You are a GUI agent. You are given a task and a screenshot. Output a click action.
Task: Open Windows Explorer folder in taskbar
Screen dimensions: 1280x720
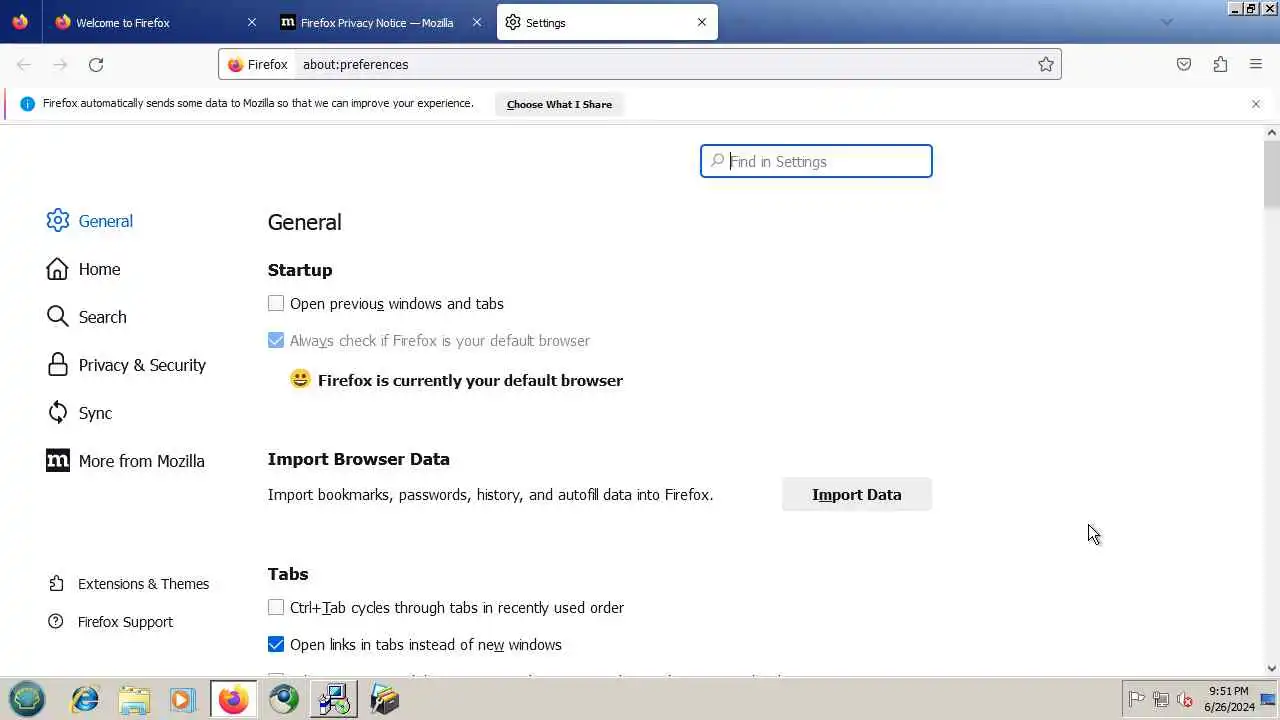coord(133,699)
